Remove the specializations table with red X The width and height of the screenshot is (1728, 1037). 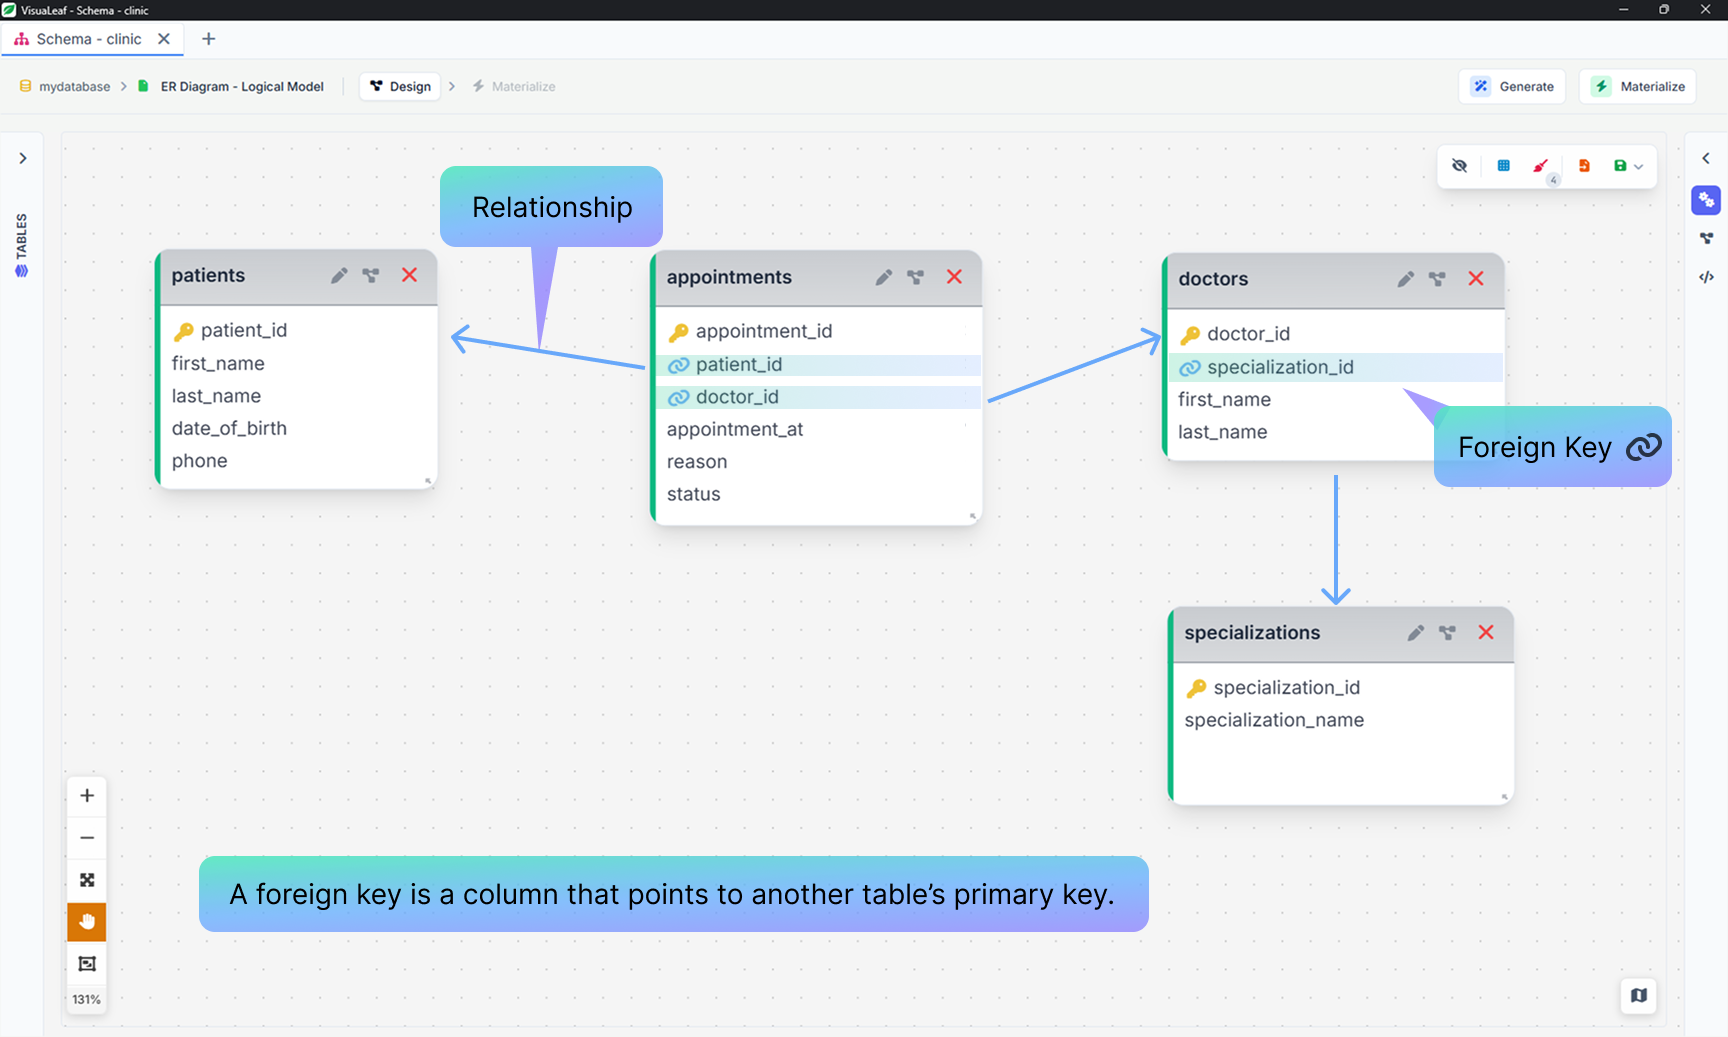tap(1486, 633)
